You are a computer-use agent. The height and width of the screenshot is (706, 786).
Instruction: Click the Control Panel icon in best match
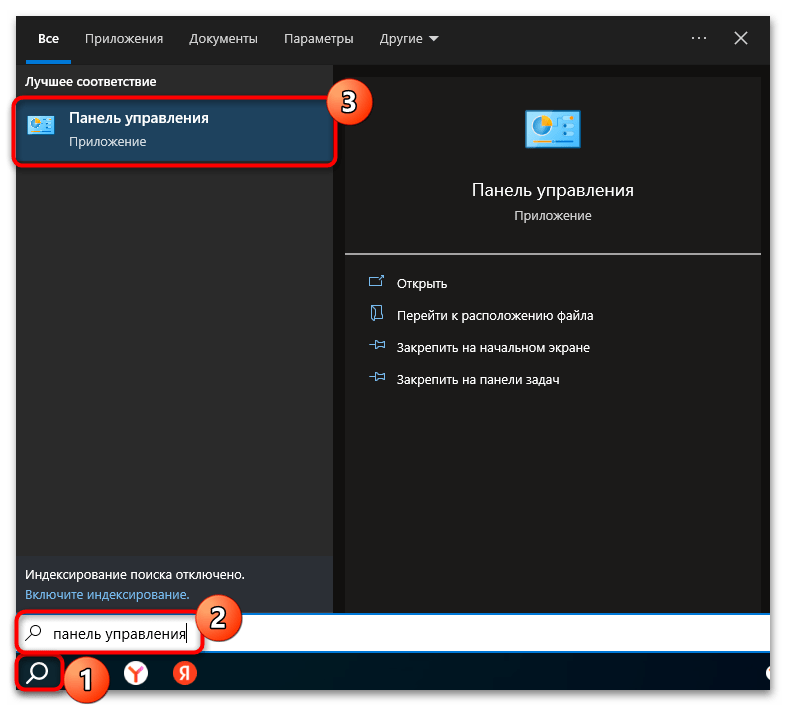[41, 125]
